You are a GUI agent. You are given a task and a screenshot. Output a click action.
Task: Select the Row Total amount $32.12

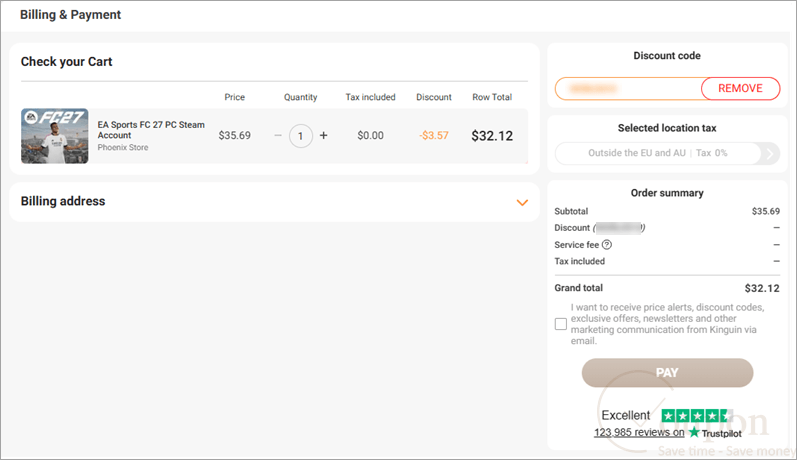tap(492, 136)
